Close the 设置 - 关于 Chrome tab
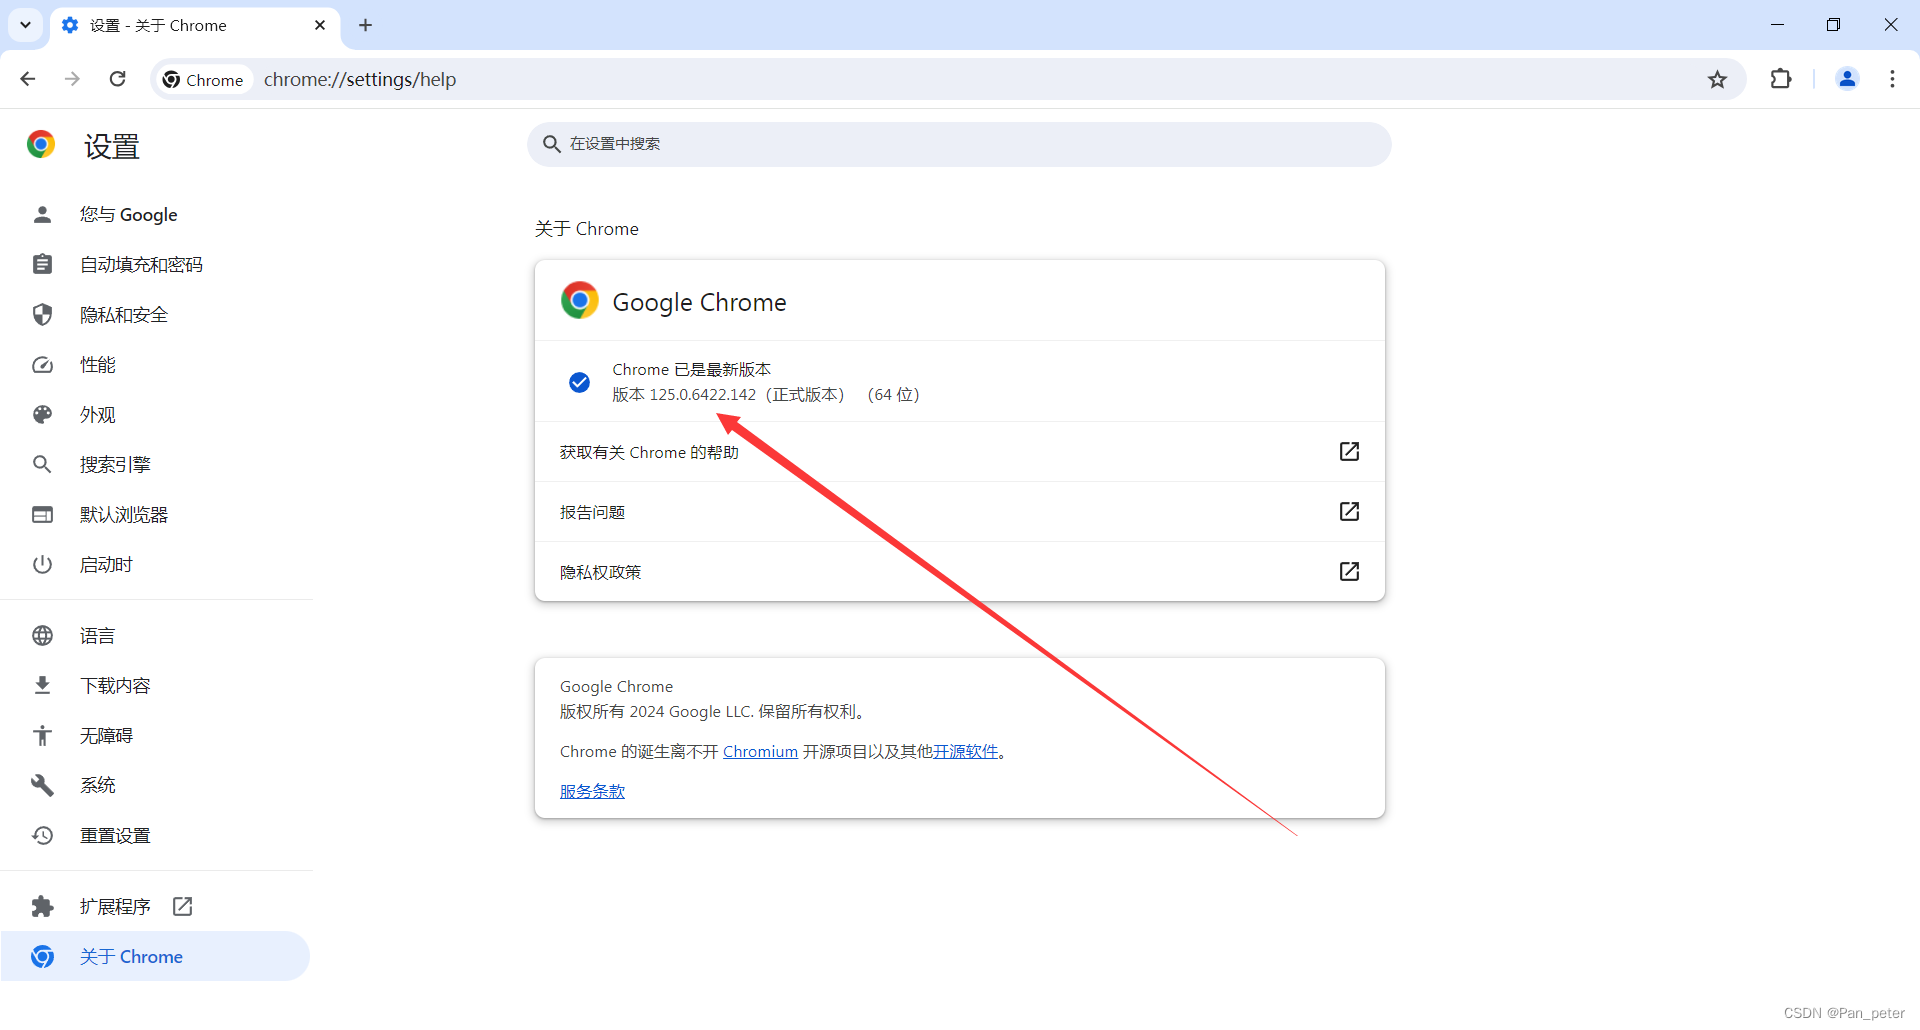1920x1030 pixels. (320, 25)
